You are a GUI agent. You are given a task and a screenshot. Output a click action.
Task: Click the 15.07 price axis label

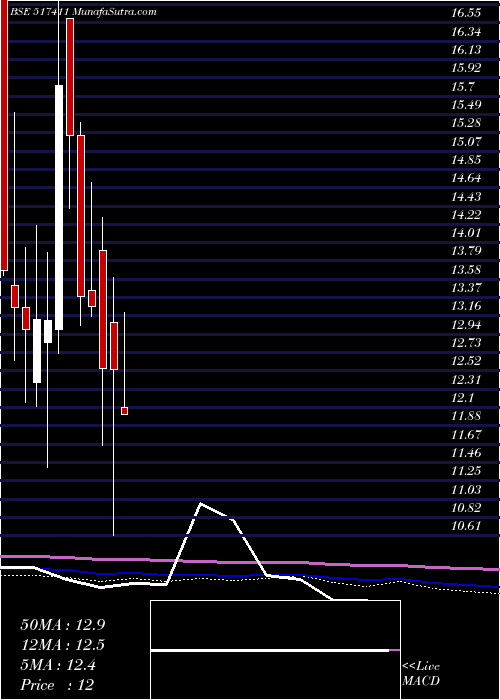466,142
